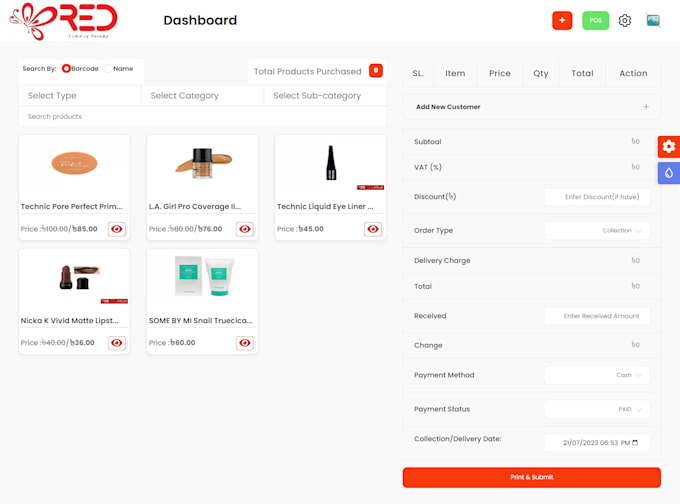Click the Delivery Charge label
The height and width of the screenshot is (504, 680).
click(x=442, y=261)
